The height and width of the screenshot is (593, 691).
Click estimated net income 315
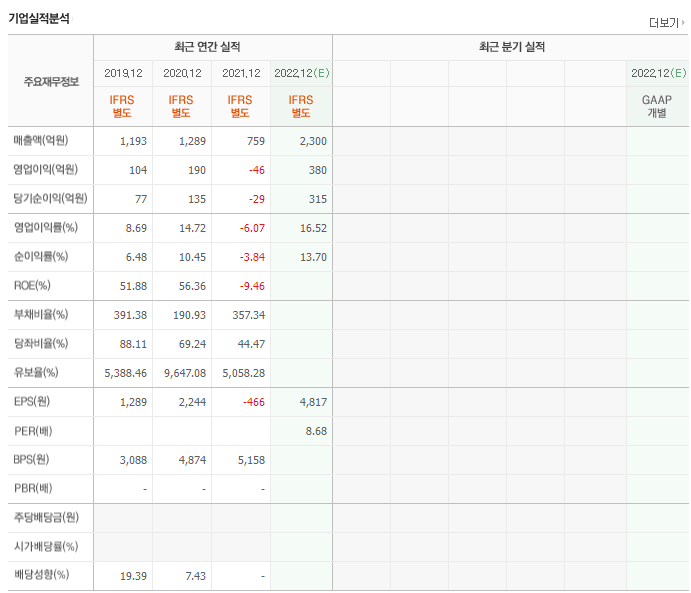(318, 199)
